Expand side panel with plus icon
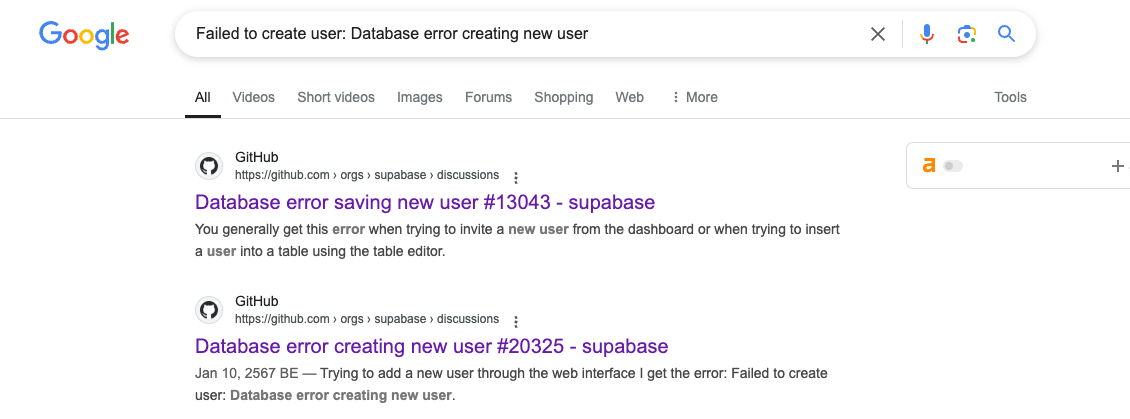Image resolution: width=1130 pixels, height=419 pixels. coord(1118,166)
